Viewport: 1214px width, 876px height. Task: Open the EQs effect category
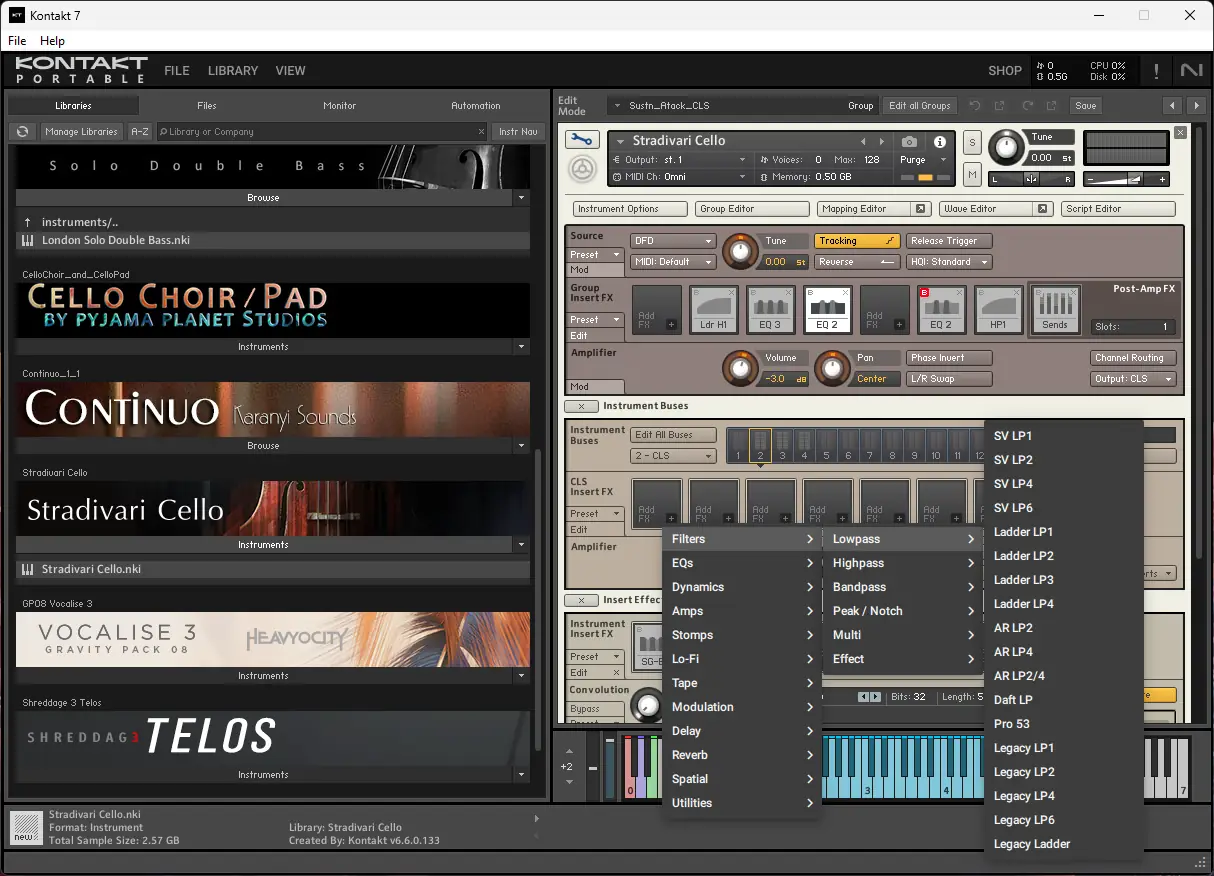pyautogui.click(x=742, y=563)
